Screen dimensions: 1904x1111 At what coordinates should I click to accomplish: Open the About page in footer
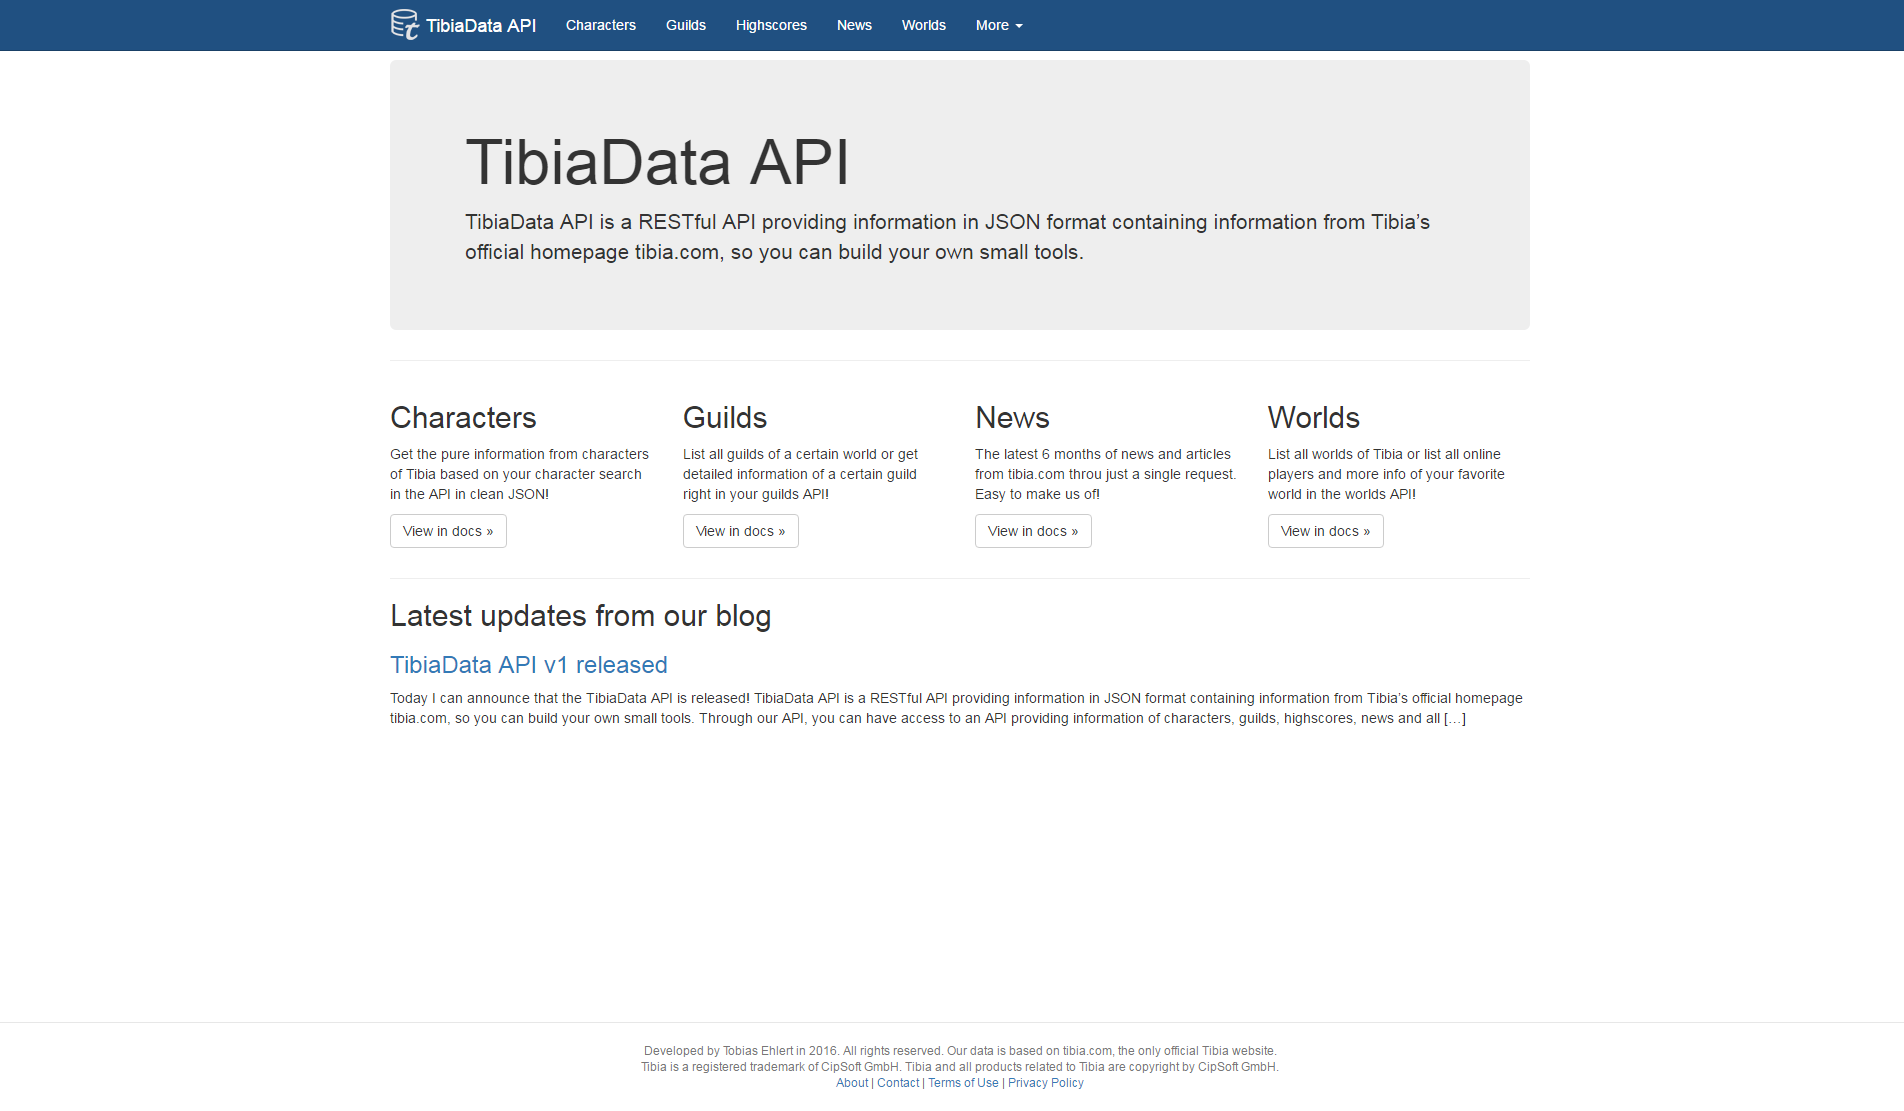(851, 1082)
